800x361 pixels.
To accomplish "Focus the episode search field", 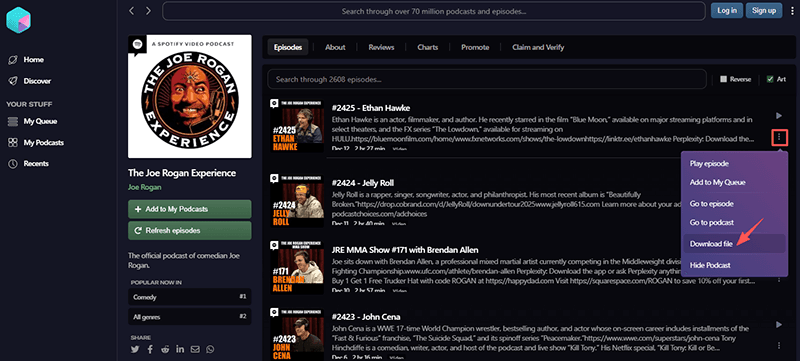I will [x=487, y=80].
